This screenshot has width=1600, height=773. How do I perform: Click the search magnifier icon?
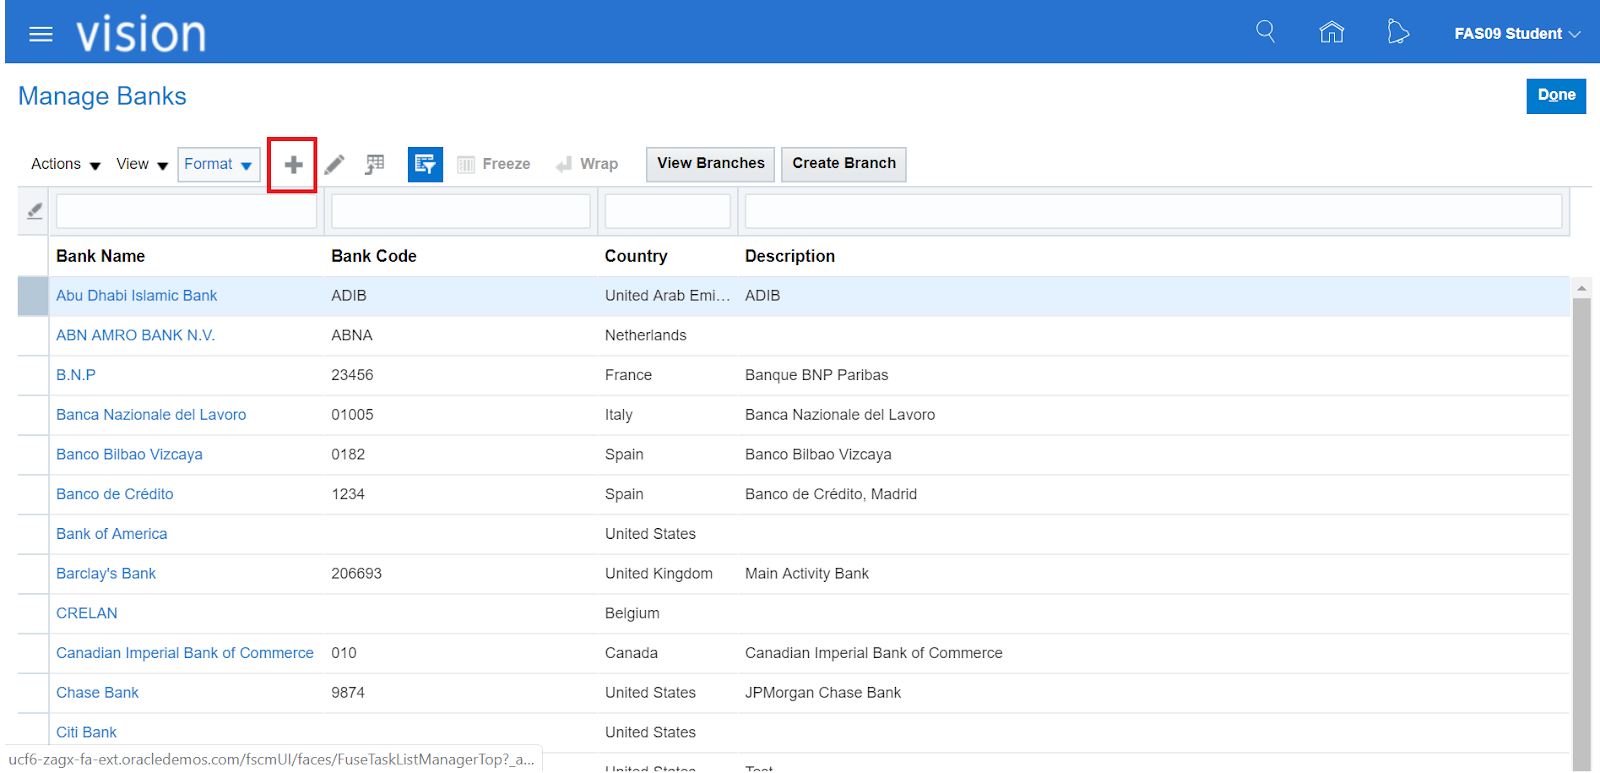pos(1265,32)
